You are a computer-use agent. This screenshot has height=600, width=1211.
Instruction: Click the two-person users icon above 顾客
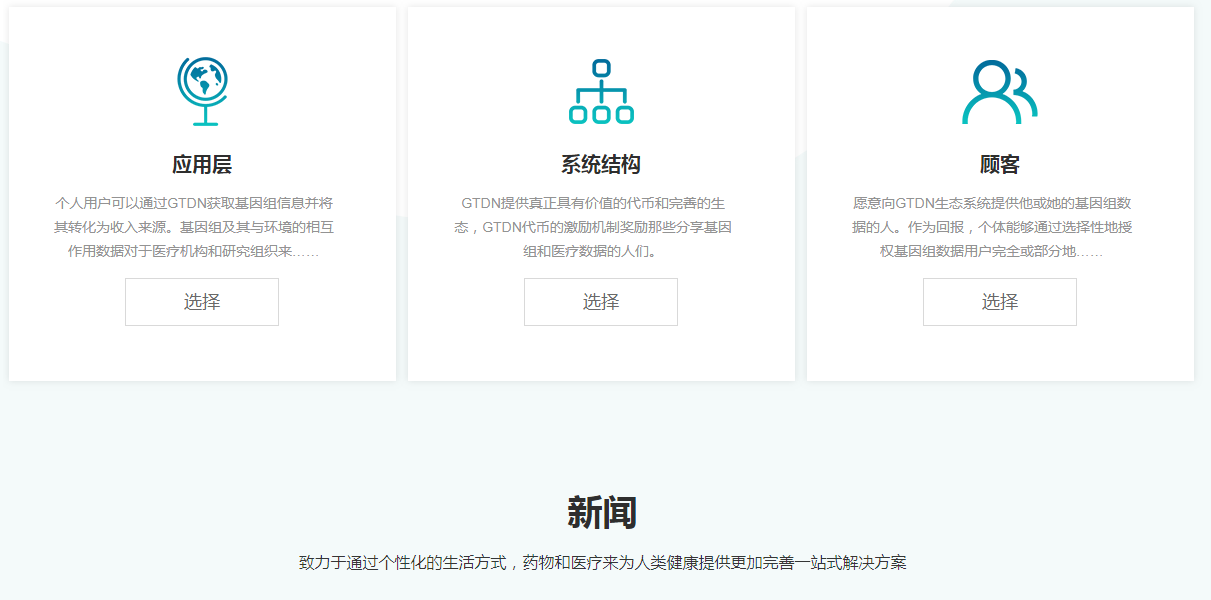(1000, 91)
